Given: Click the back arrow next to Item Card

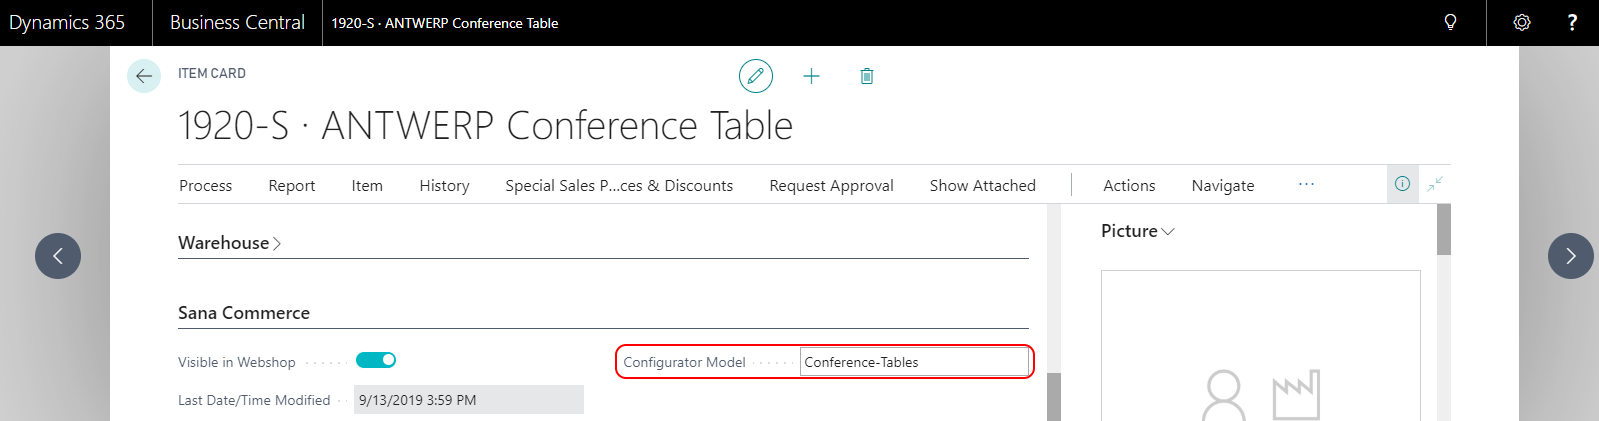Looking at the screenshot, I should pos(144,76).
